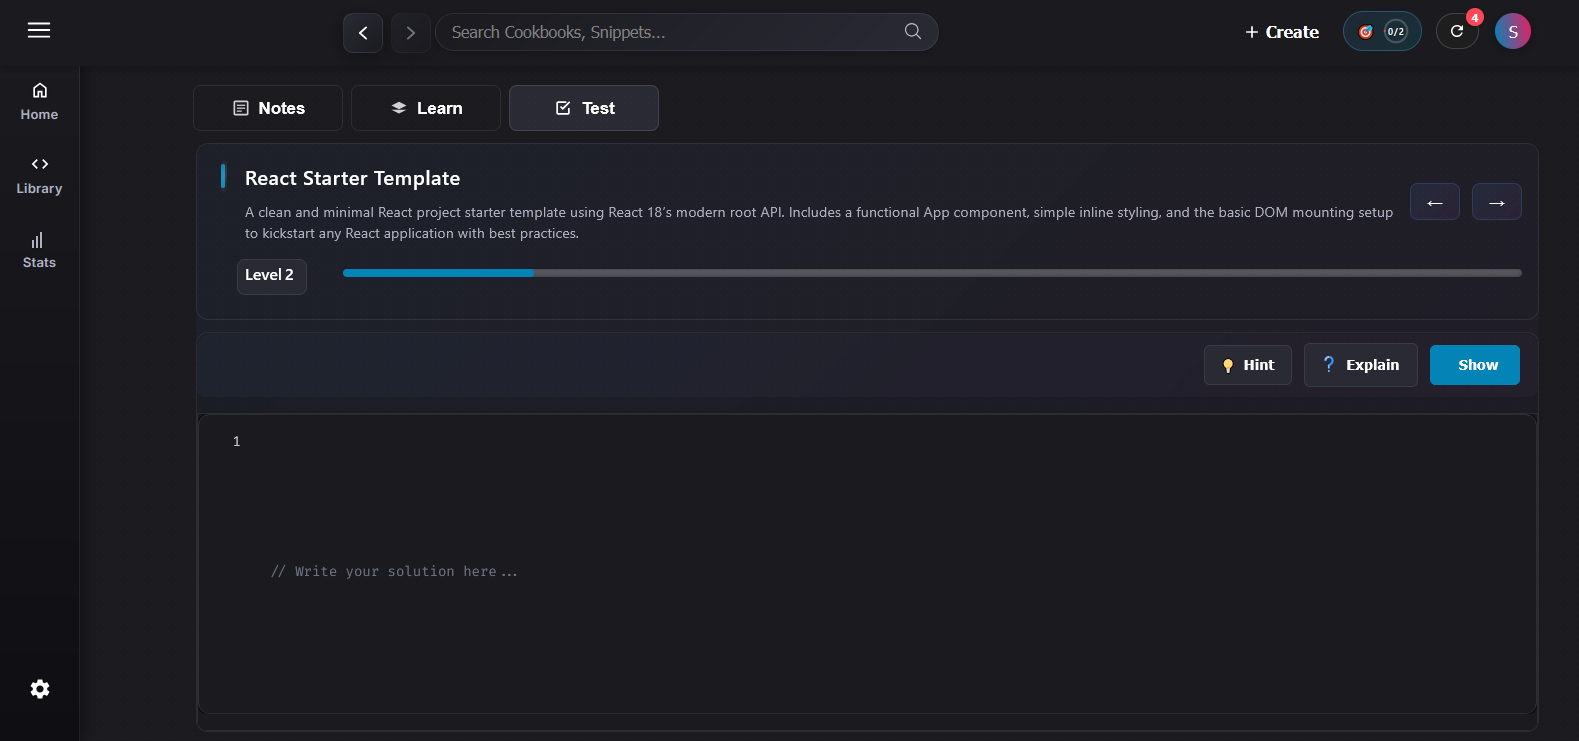This screenshot has width=1579, height=741.
Task: Switch to the Learn tab
Action: click(426, 108)
